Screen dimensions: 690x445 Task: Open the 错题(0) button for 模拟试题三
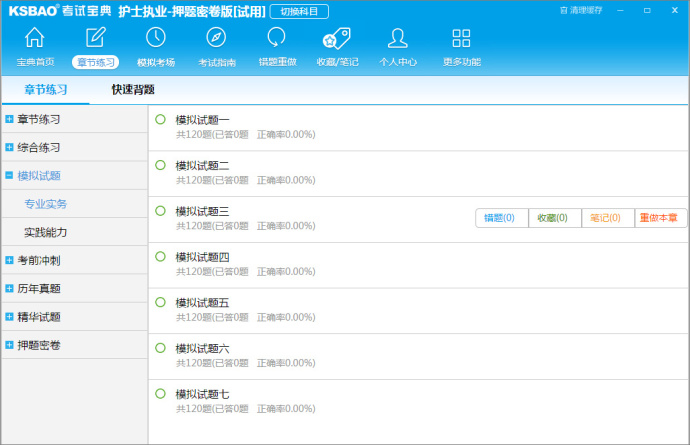[502, 218]
